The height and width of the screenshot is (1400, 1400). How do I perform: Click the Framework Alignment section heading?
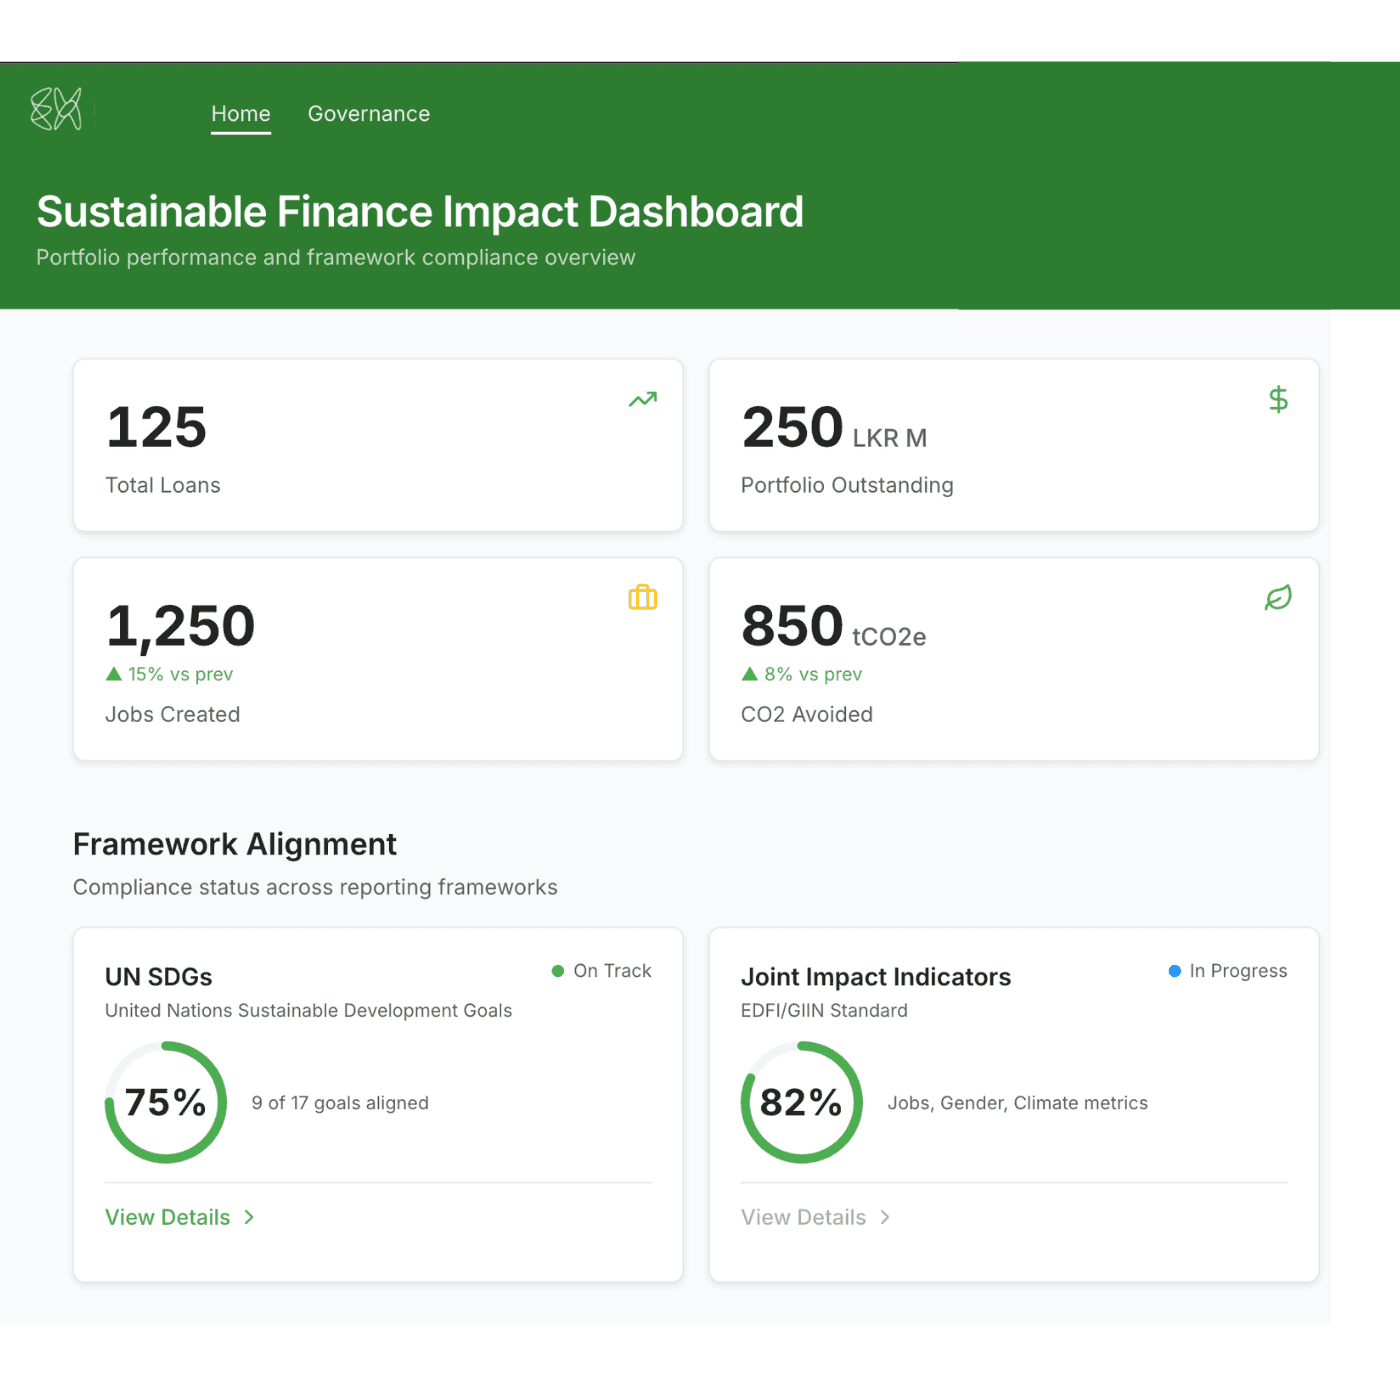235,844
